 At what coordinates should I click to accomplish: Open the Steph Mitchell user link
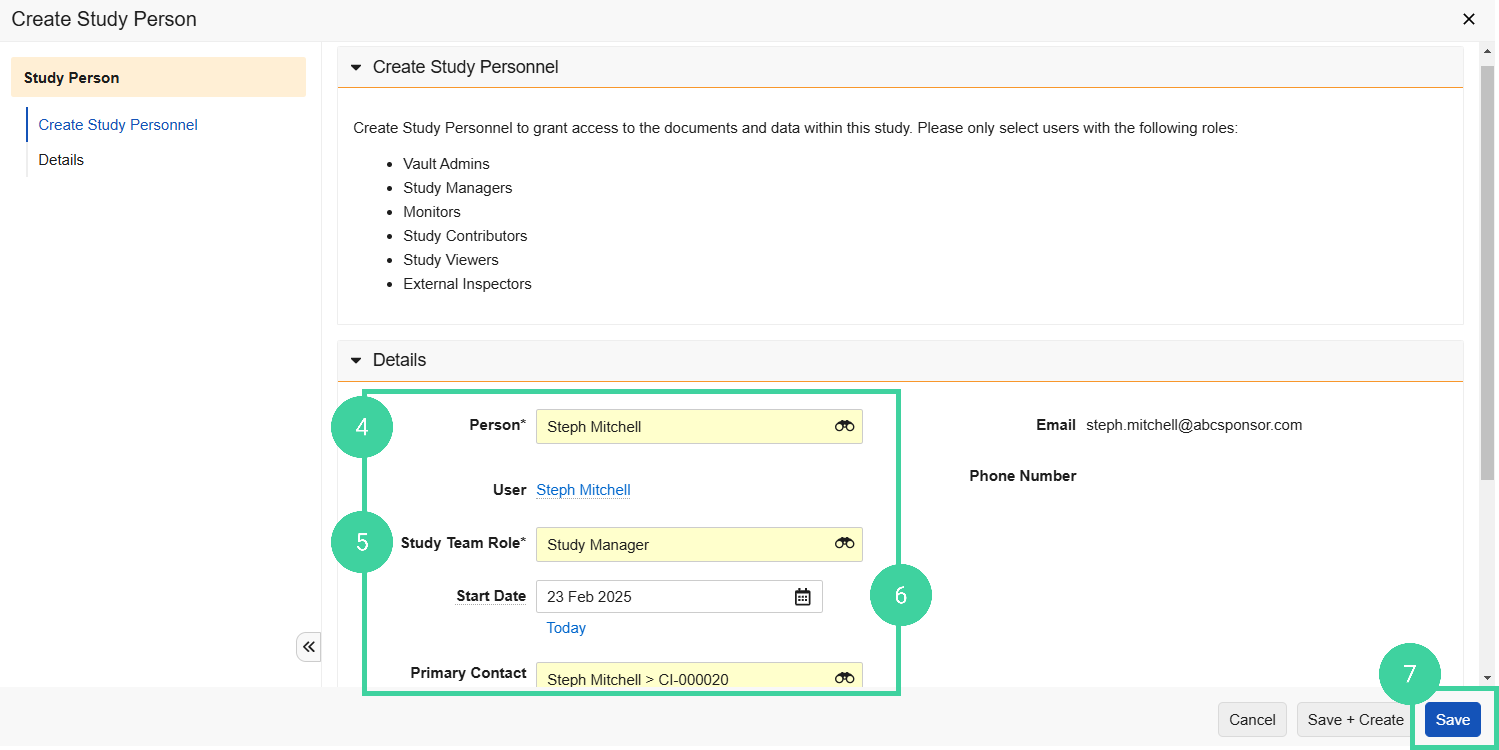coord(583,490)
